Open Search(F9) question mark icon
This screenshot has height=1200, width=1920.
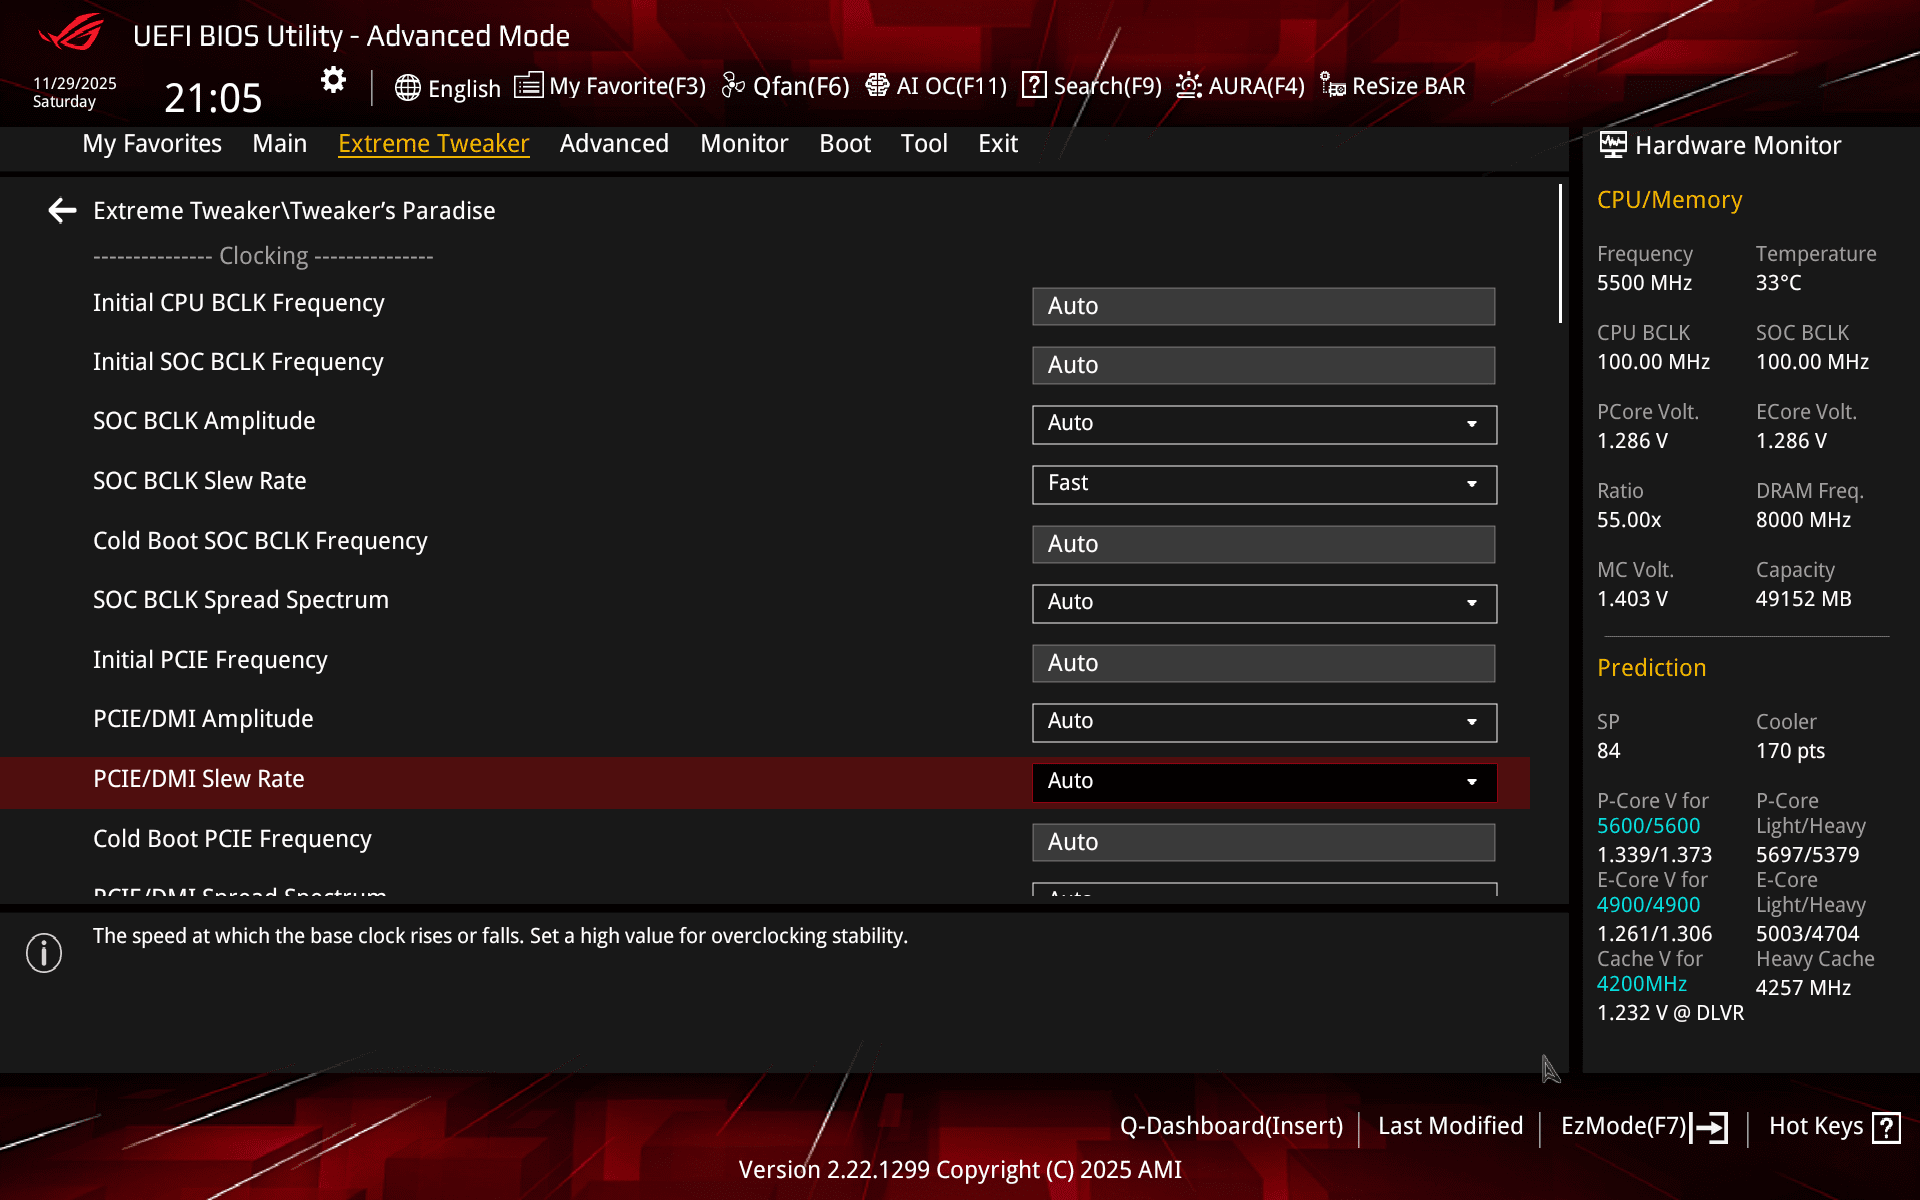(x=1034, y=86)
